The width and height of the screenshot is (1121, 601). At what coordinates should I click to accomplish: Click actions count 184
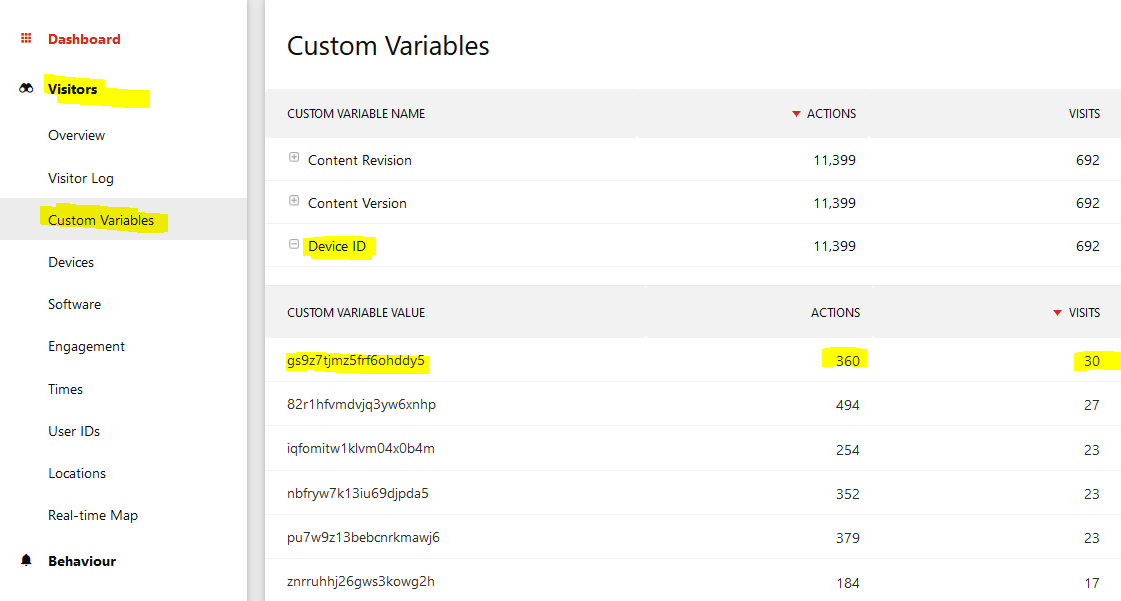coord(848,583)
